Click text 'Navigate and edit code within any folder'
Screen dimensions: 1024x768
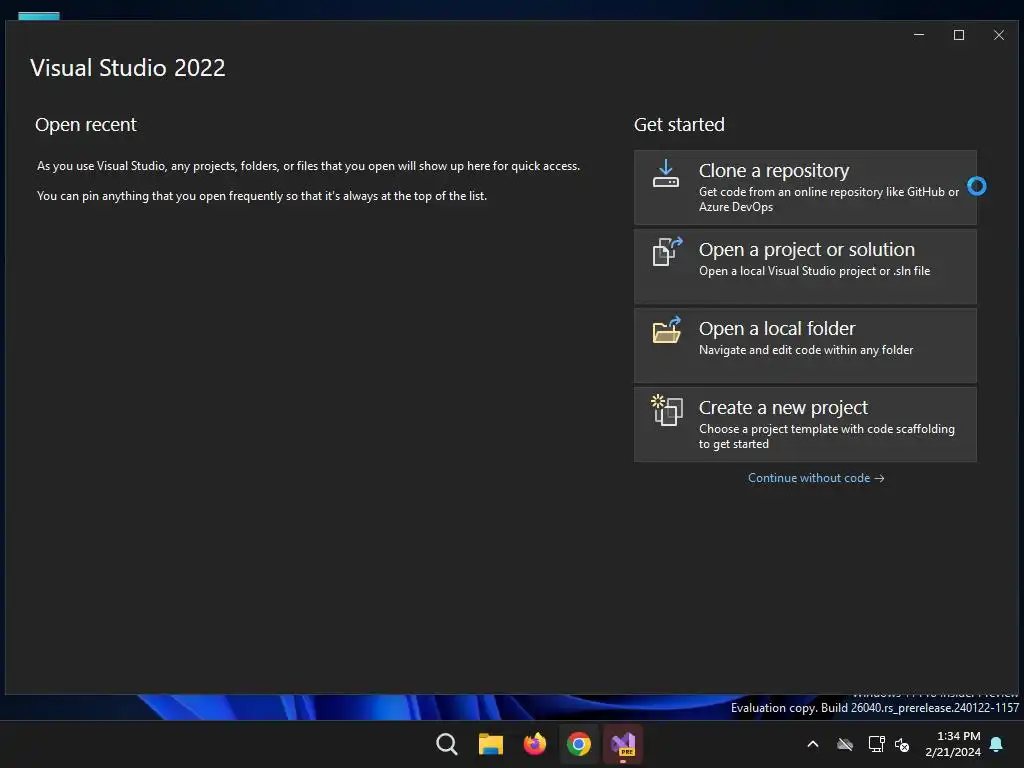click(806, 350)
